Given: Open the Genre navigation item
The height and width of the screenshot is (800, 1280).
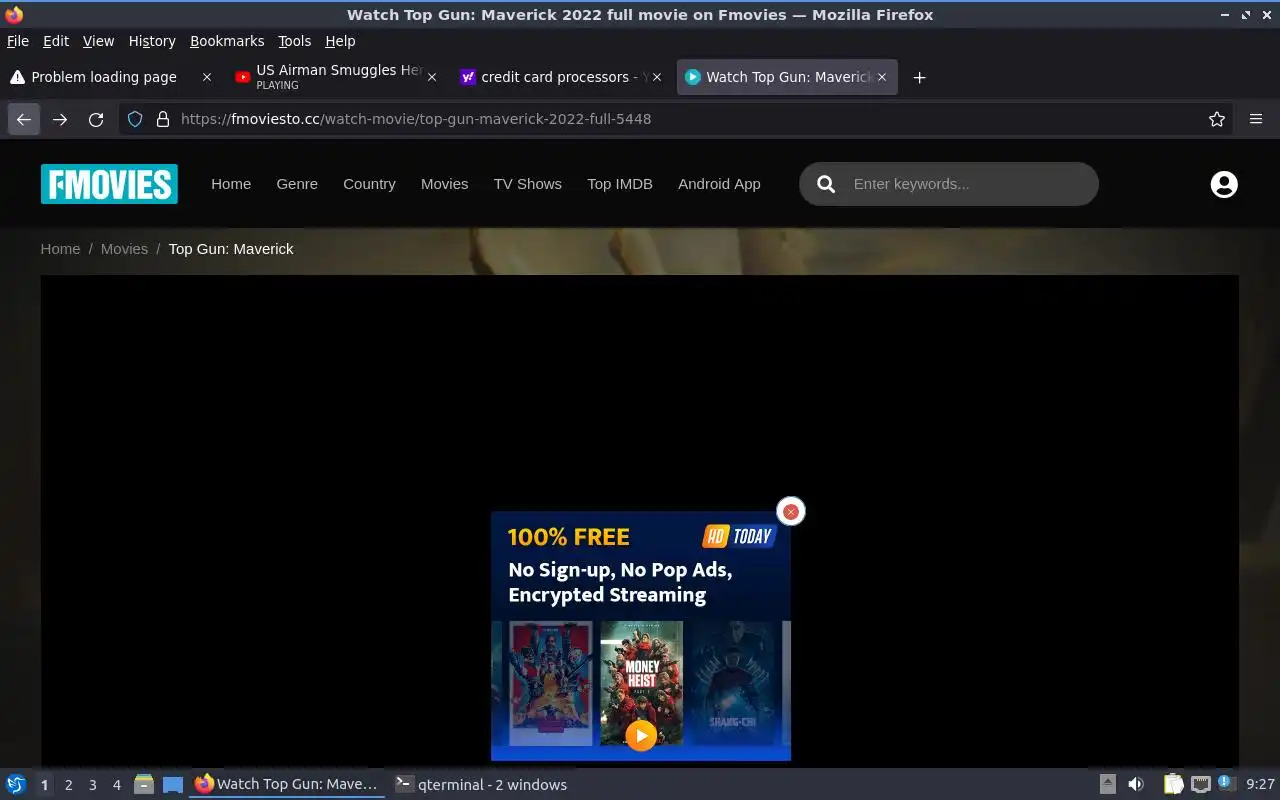Looking at the screenshot, I should (297, 184).
